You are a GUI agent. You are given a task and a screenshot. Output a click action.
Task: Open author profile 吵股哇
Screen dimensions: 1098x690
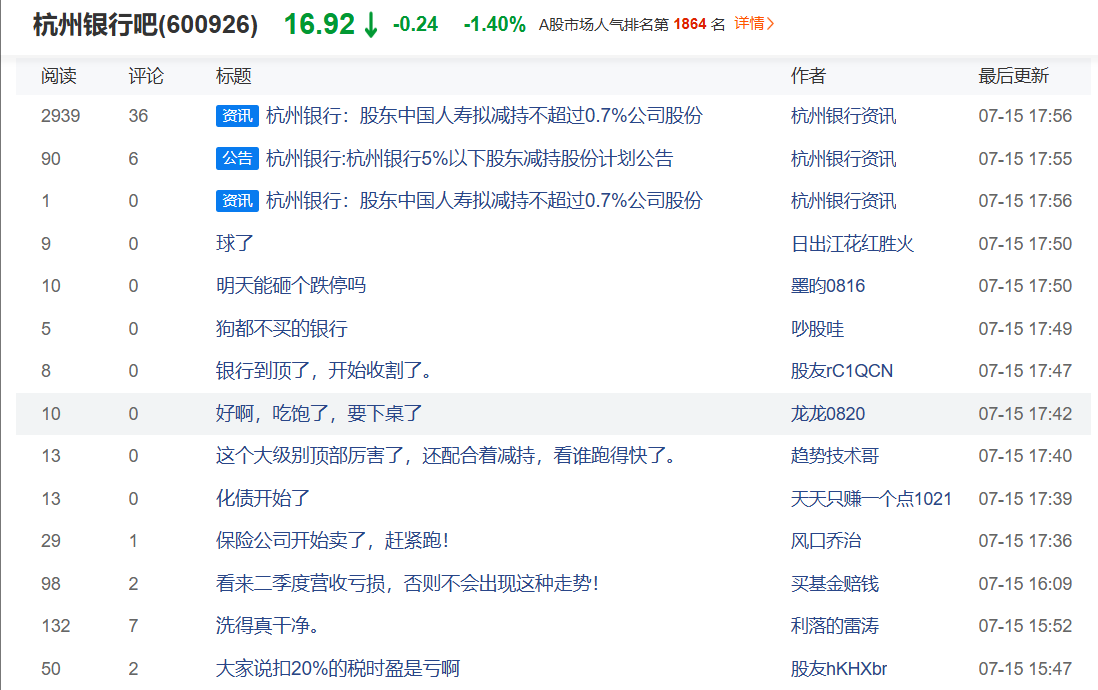click(x=817, y=329)
